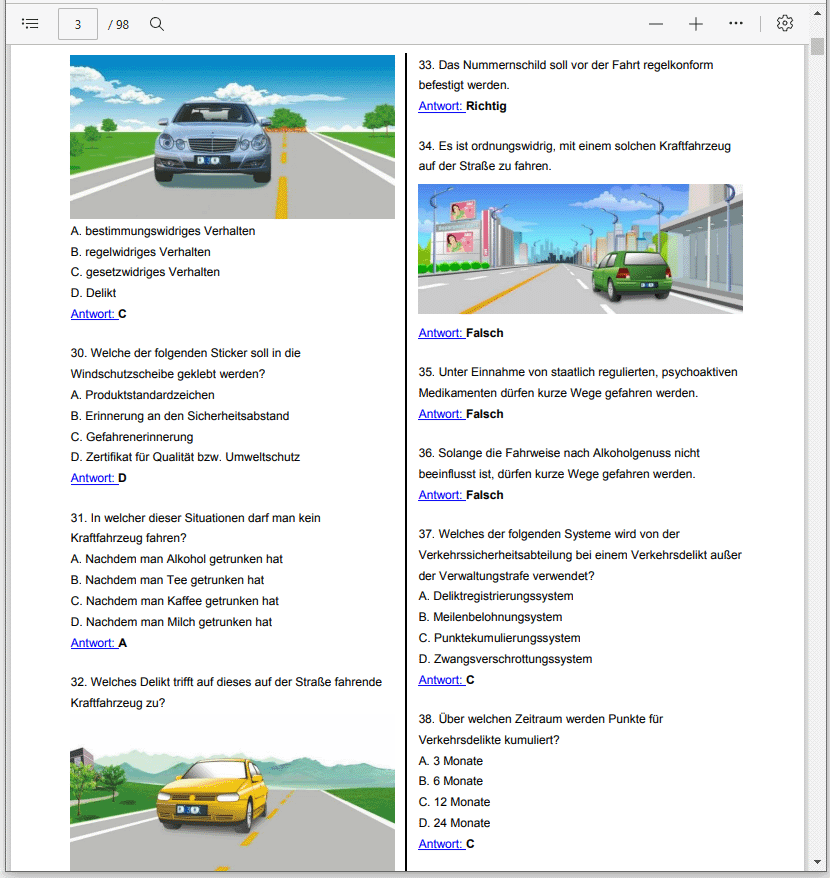Viewport: 830px width, 878px height.
Task: Click the Antwort link under question 34
Action: point(440,333)
